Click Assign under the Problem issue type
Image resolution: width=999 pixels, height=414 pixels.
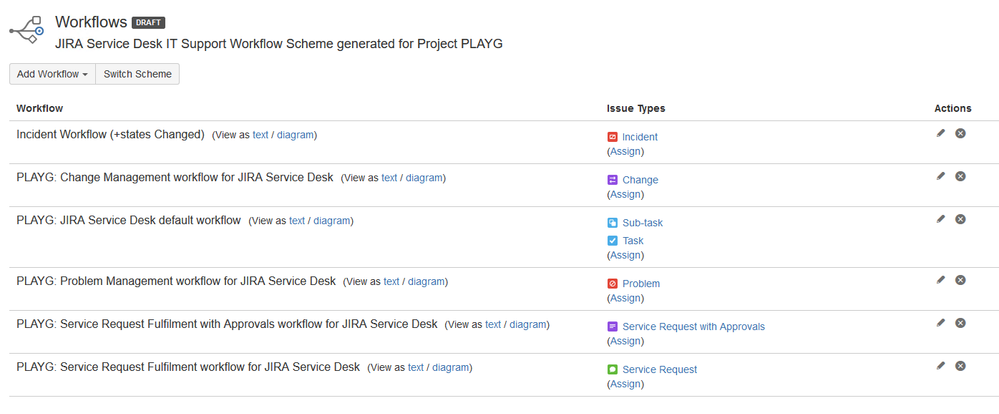click(x=625, y=298)
